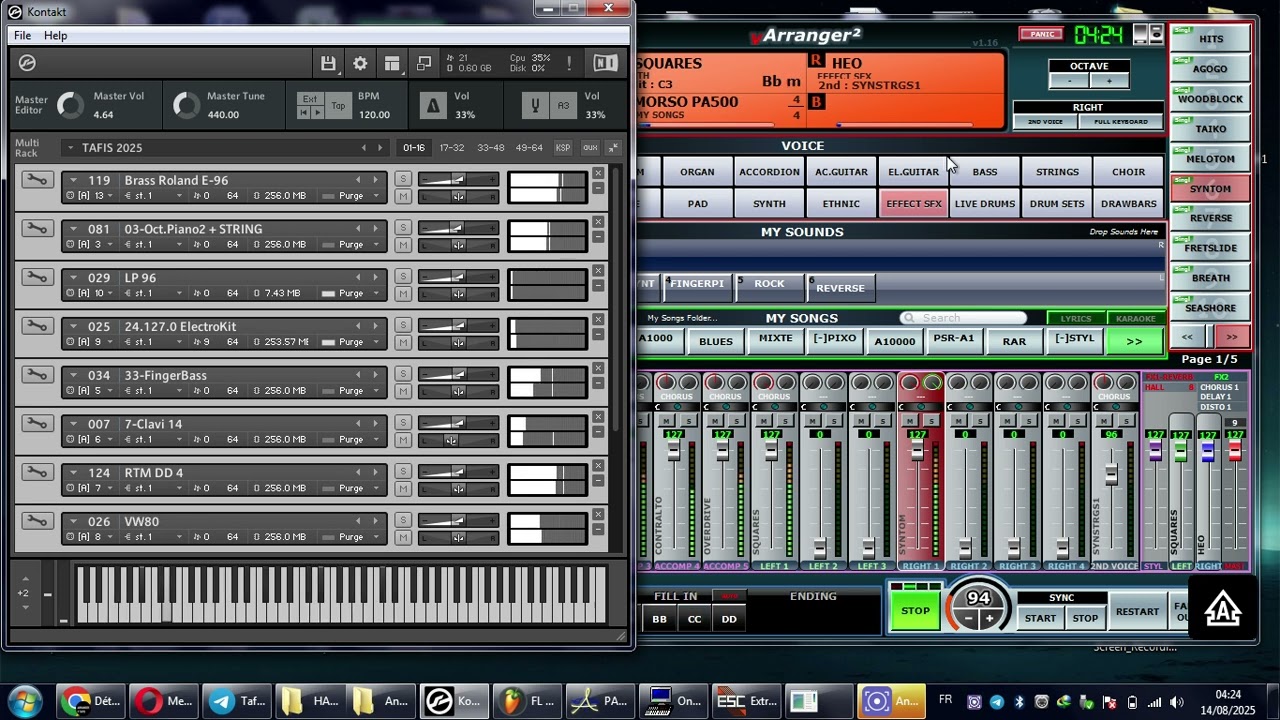
Task: Adjust volume slider of Brass Roland E-96
Action: tap(457, 180)
